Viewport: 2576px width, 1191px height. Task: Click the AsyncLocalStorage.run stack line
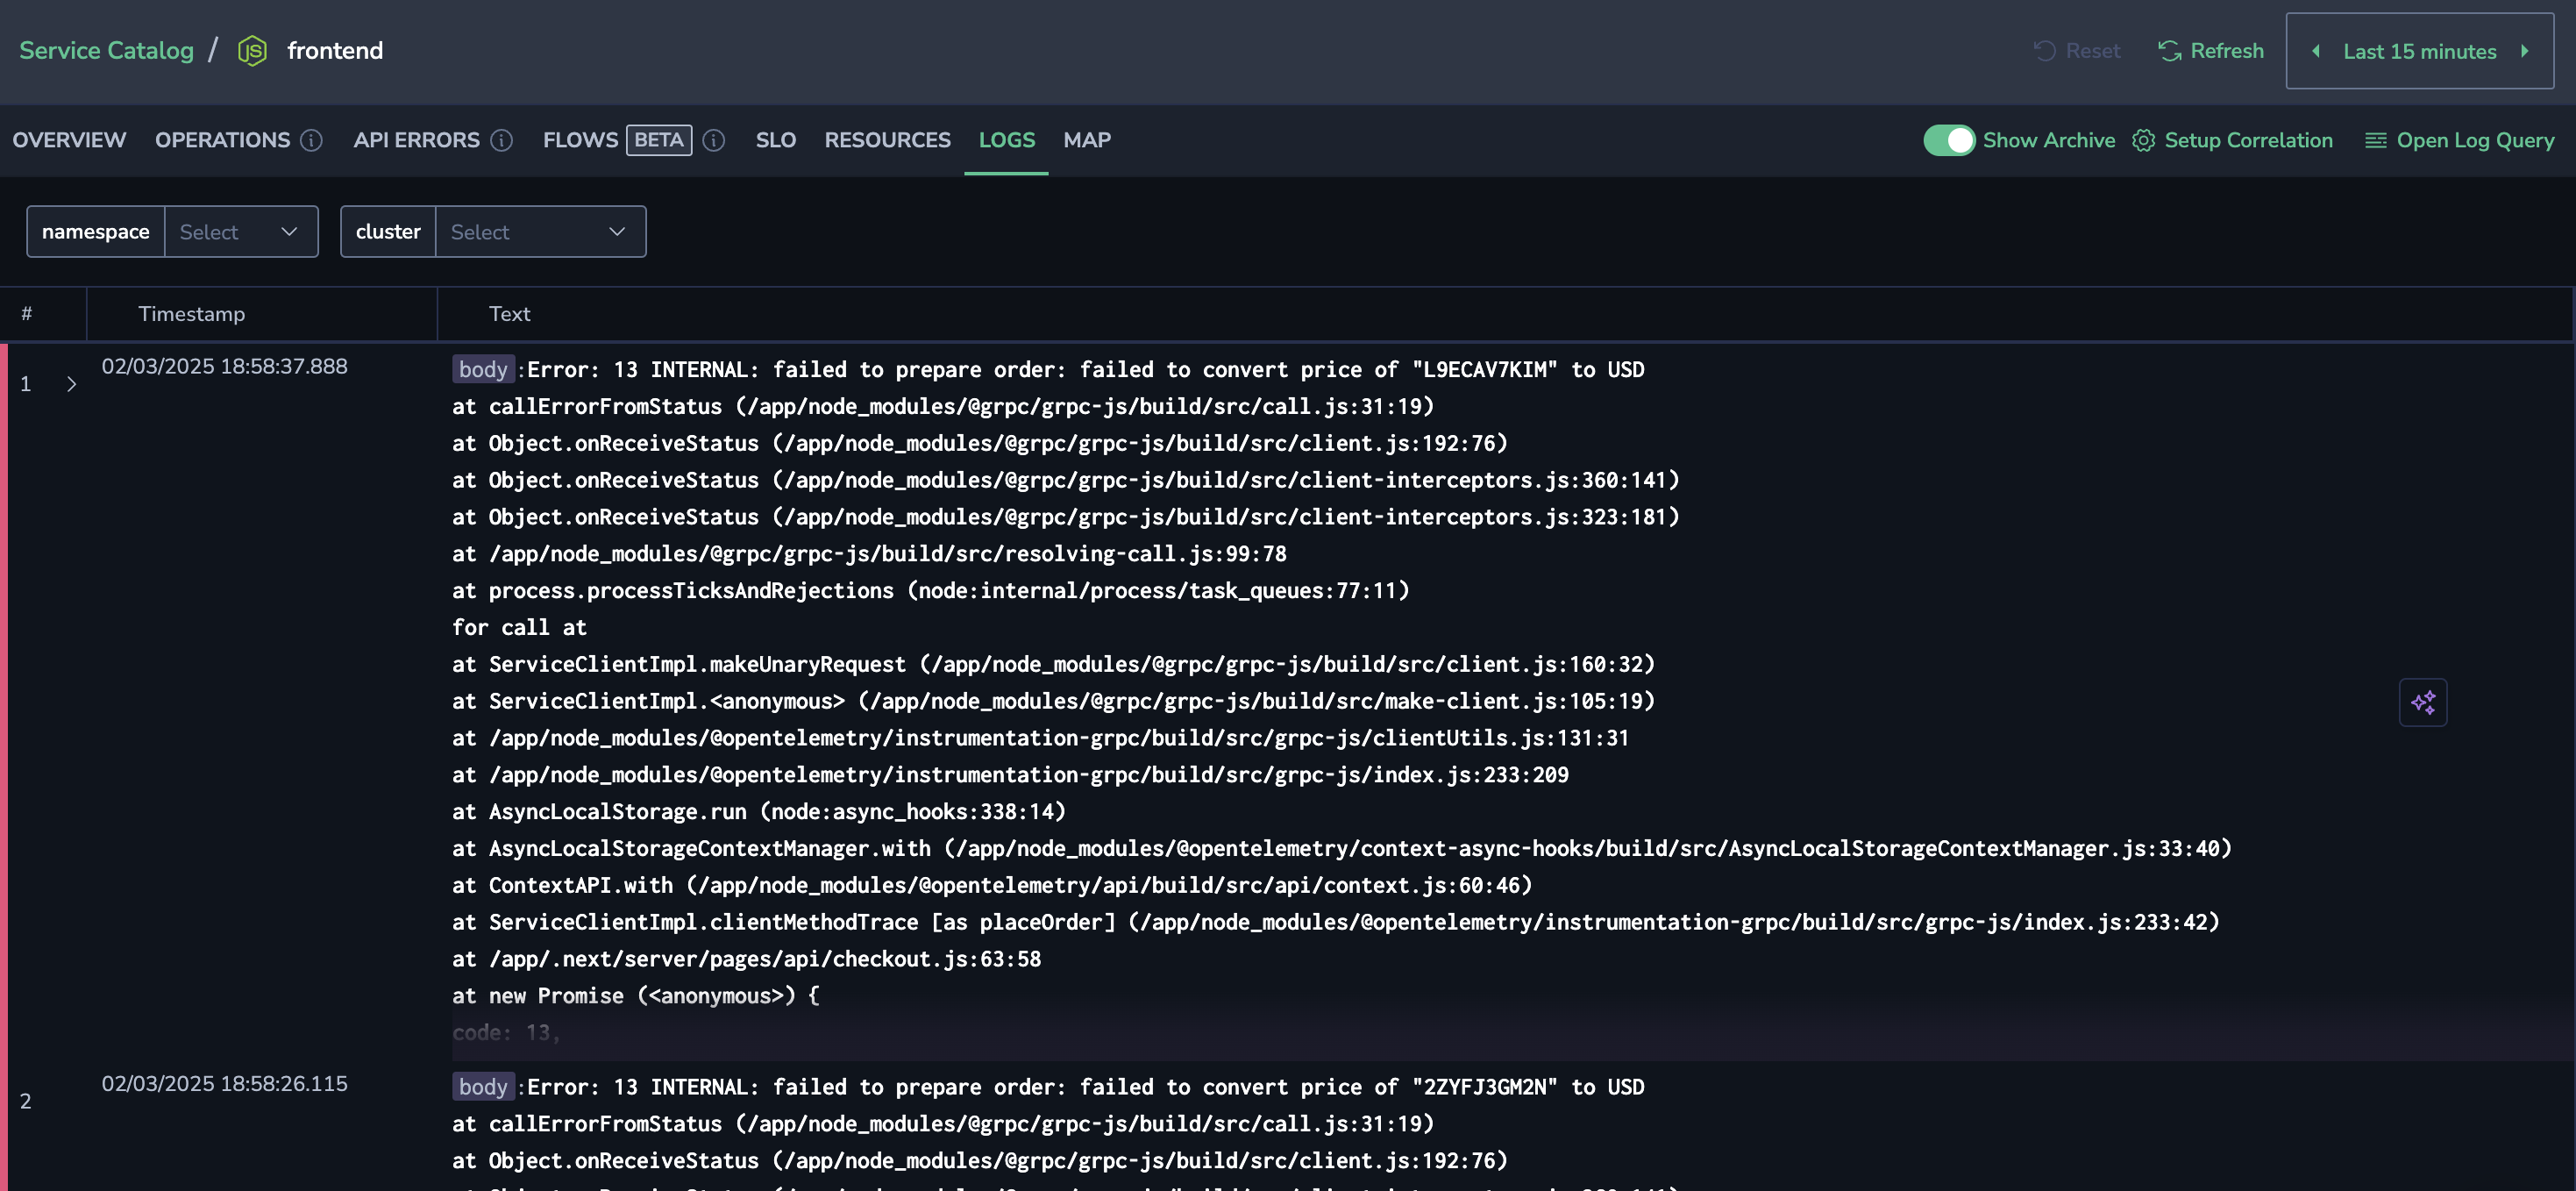759,811
